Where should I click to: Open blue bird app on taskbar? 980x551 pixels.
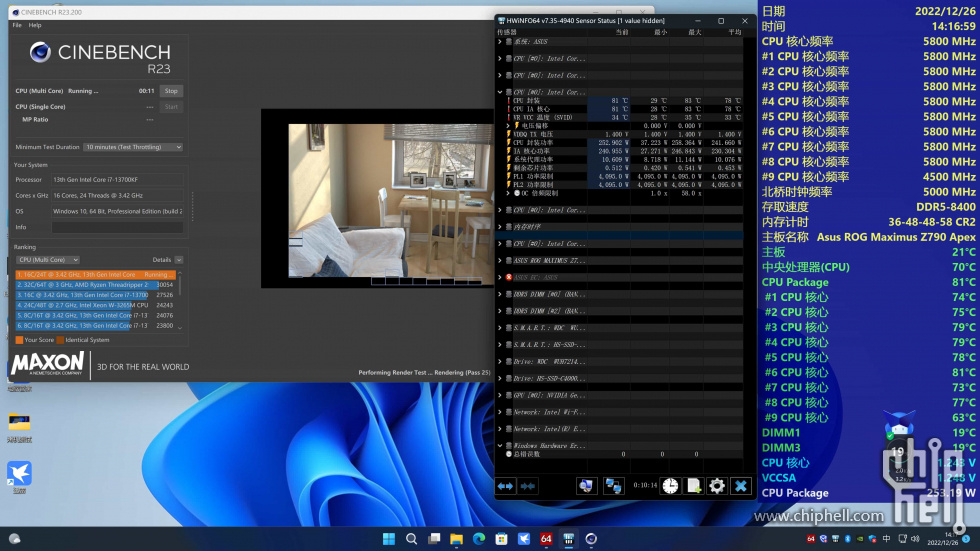click(x=524, y=539)
